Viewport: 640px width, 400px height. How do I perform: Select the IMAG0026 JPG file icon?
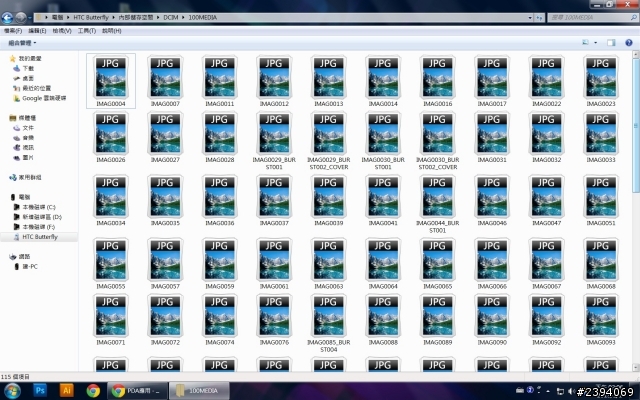(x=111, y=133)
